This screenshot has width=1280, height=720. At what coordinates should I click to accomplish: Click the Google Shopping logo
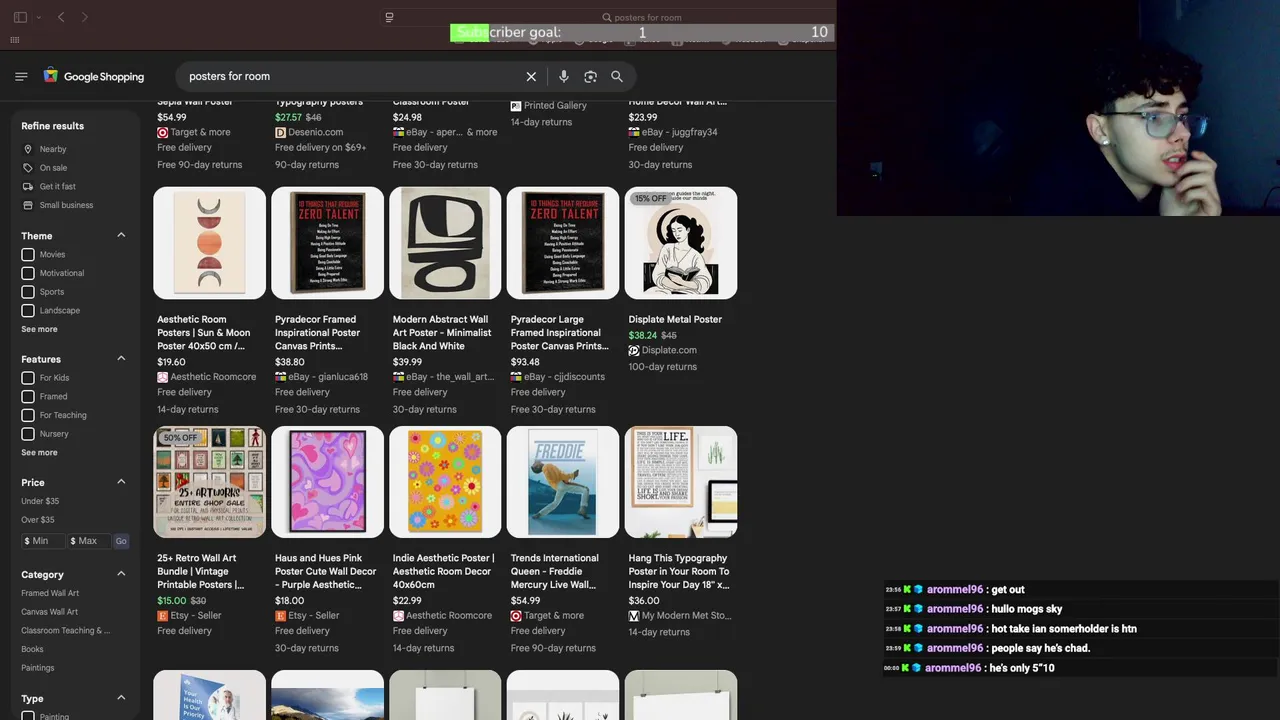(94, 76)
